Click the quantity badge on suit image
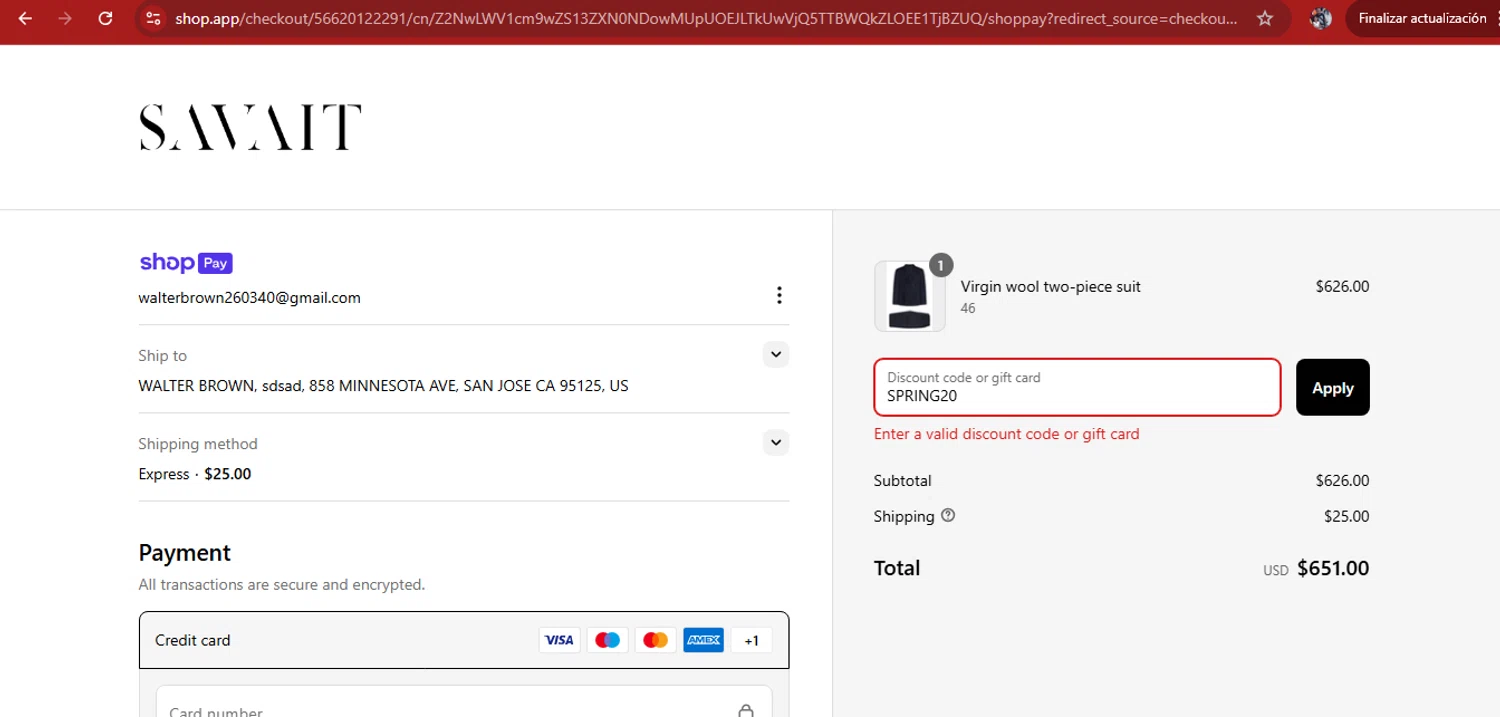The image size is (1500, 717). point(941,265)
